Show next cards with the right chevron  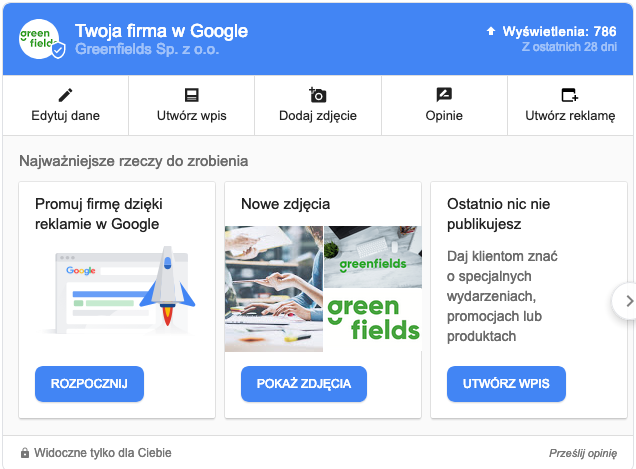(x=627, y=301)
